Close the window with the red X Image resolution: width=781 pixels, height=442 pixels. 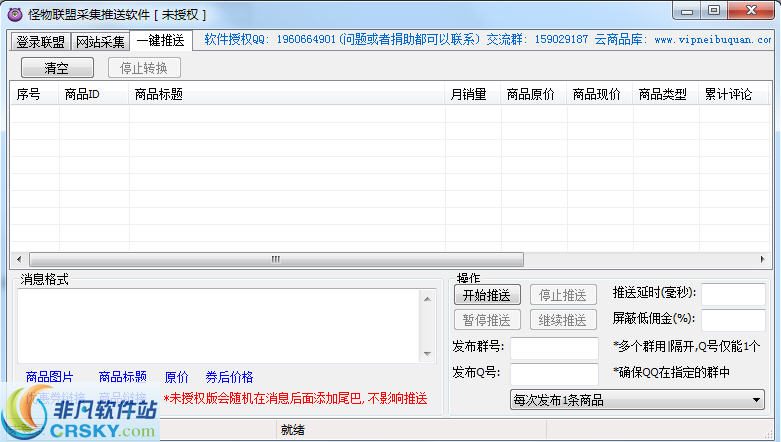pos(752,10)
